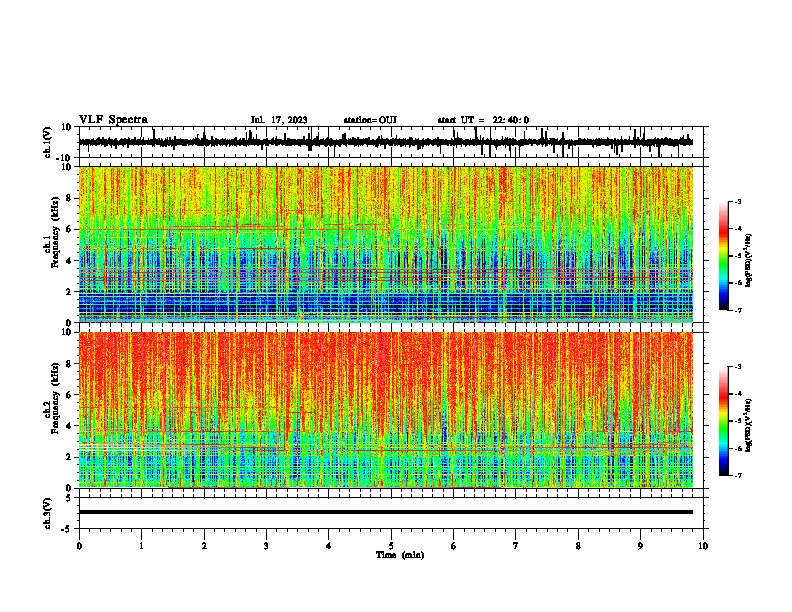Image resolution: width=792 pixels, height=612 pixels.
Task: Click time-axis tick label "1"
Action: pyautogui.click(x=141, y=546)
